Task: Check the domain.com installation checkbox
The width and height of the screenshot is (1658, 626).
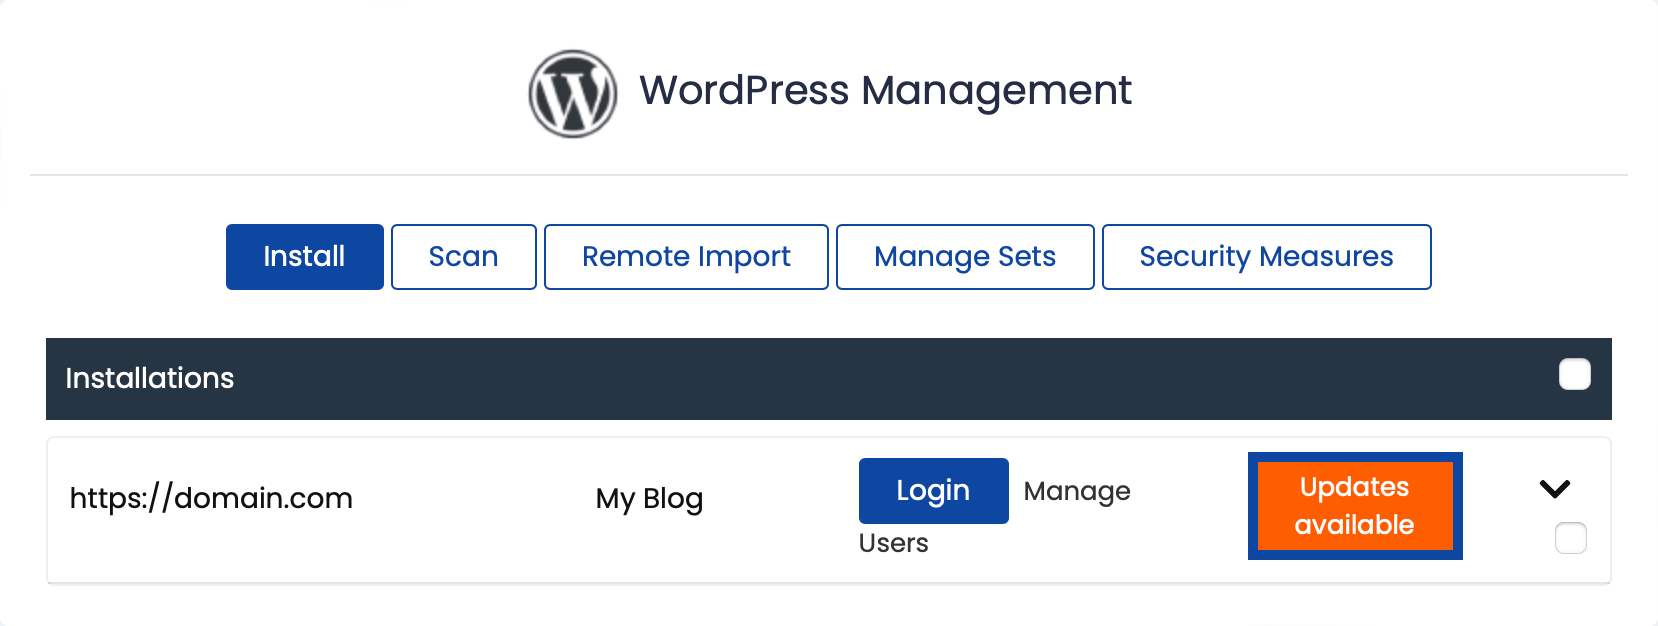Action: [1571, 538]
